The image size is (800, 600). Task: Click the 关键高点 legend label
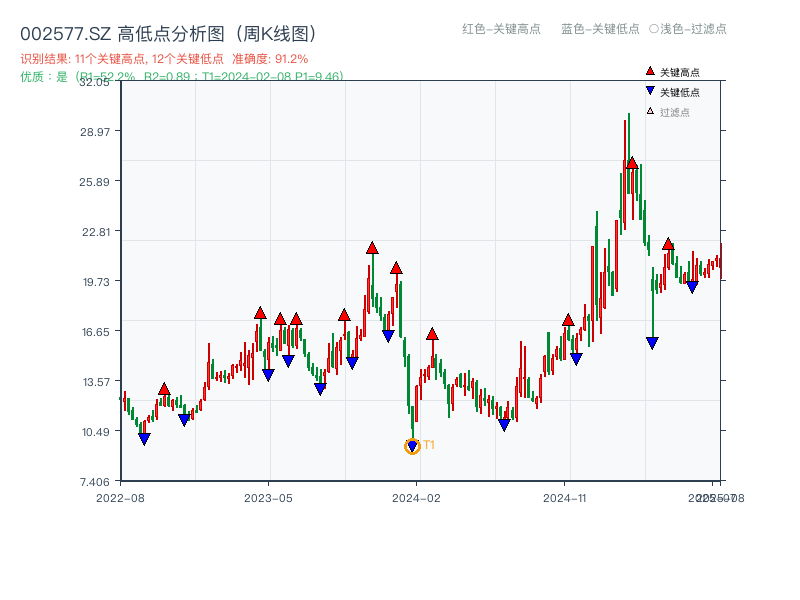(x=680, y=72)
